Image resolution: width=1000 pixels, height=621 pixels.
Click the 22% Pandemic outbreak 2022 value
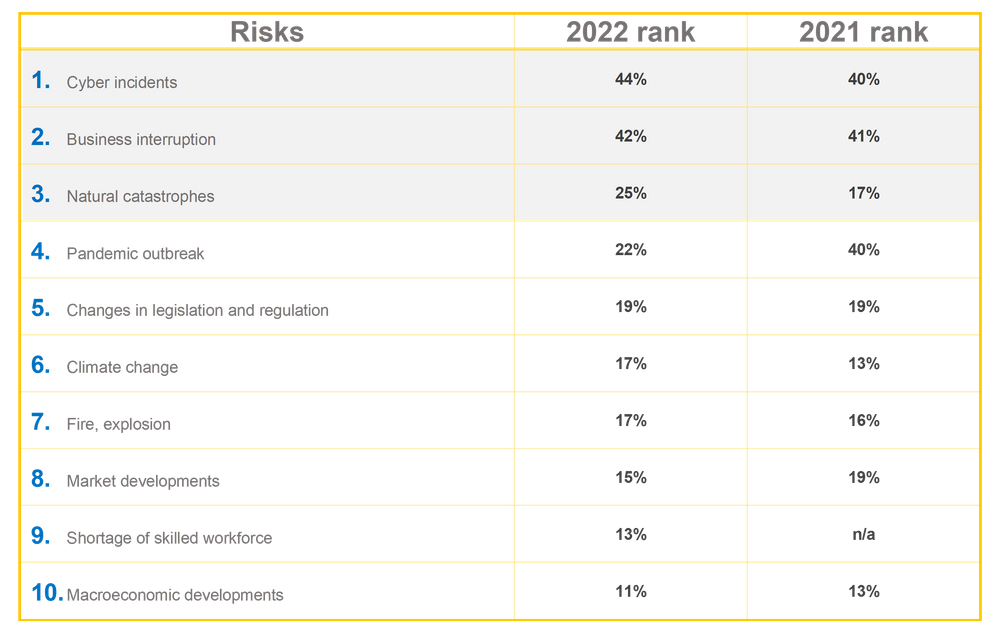pyautogui.click(x=631, y=250)
